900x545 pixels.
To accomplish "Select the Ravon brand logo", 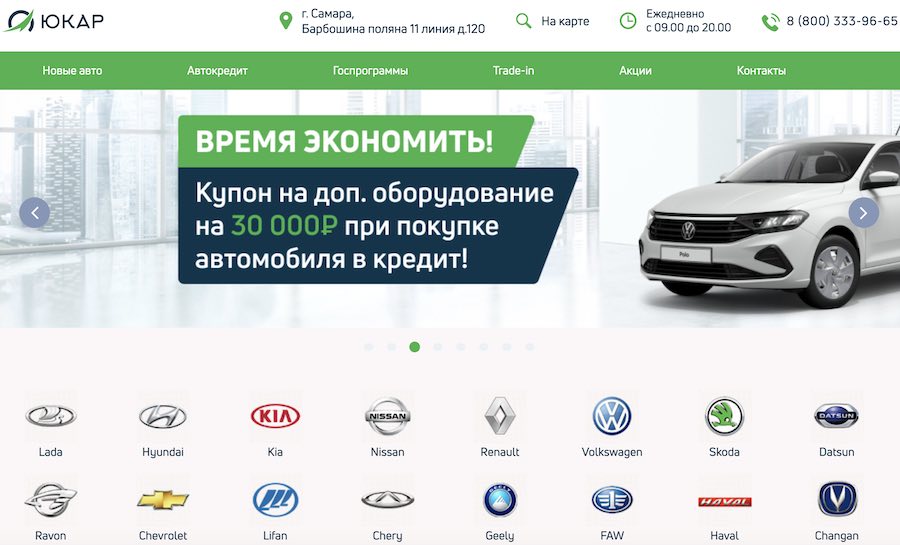I will 51,500.
